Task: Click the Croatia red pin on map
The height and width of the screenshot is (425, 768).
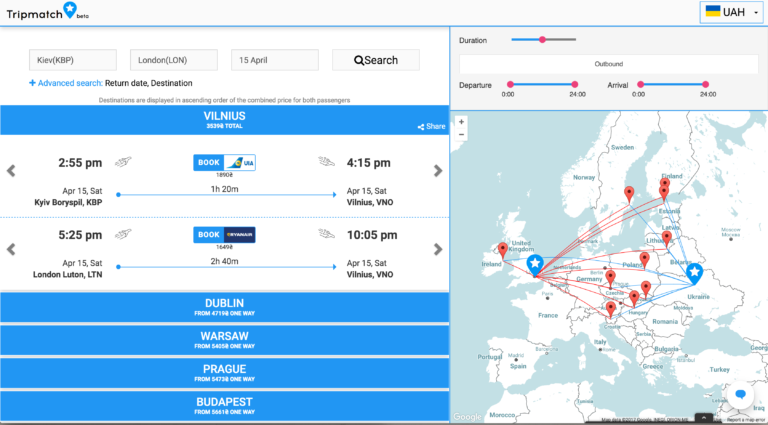Action: pyautogui.click(x=610, y=310)
